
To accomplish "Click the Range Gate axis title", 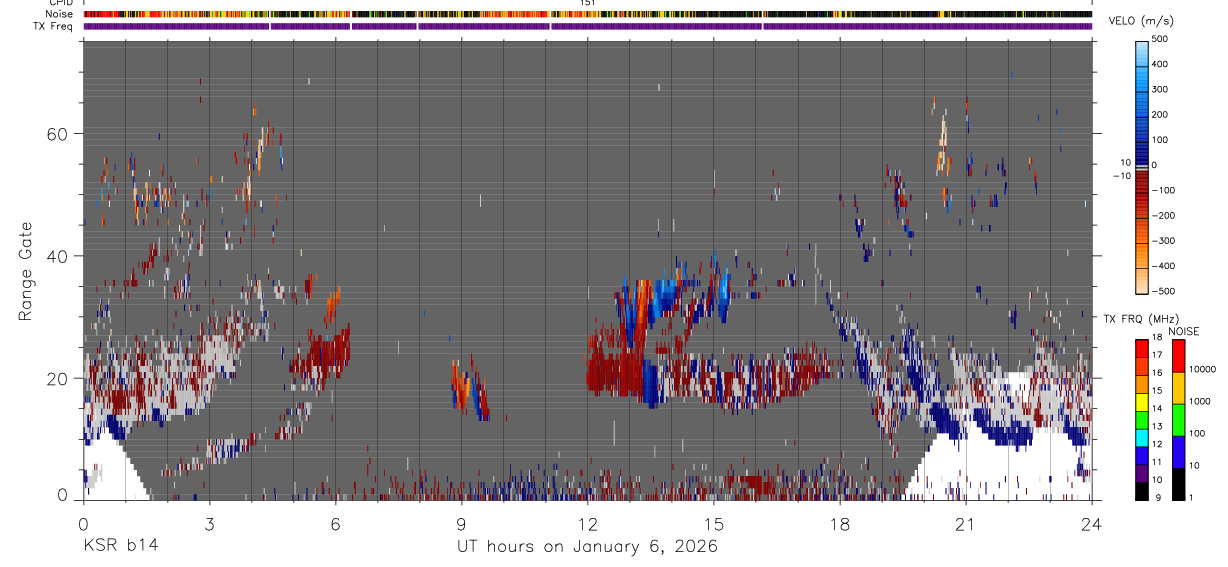I will (25, 271).
